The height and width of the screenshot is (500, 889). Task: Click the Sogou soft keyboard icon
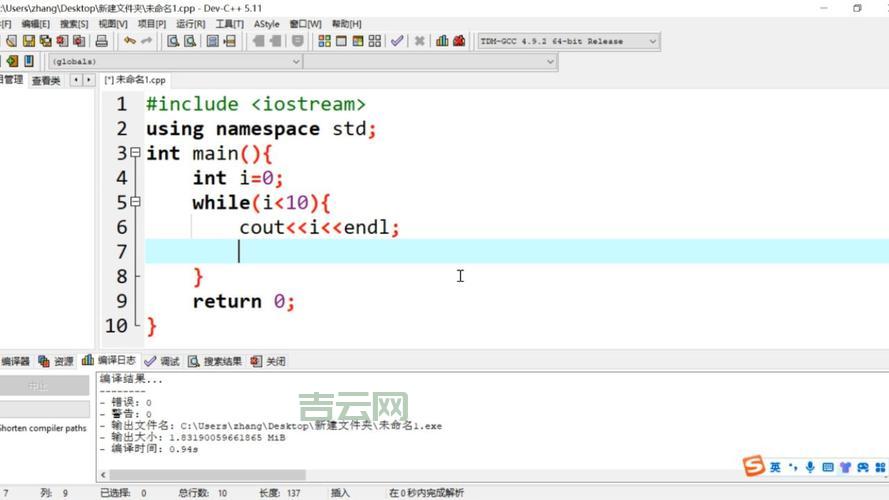(x=828, y=467)
